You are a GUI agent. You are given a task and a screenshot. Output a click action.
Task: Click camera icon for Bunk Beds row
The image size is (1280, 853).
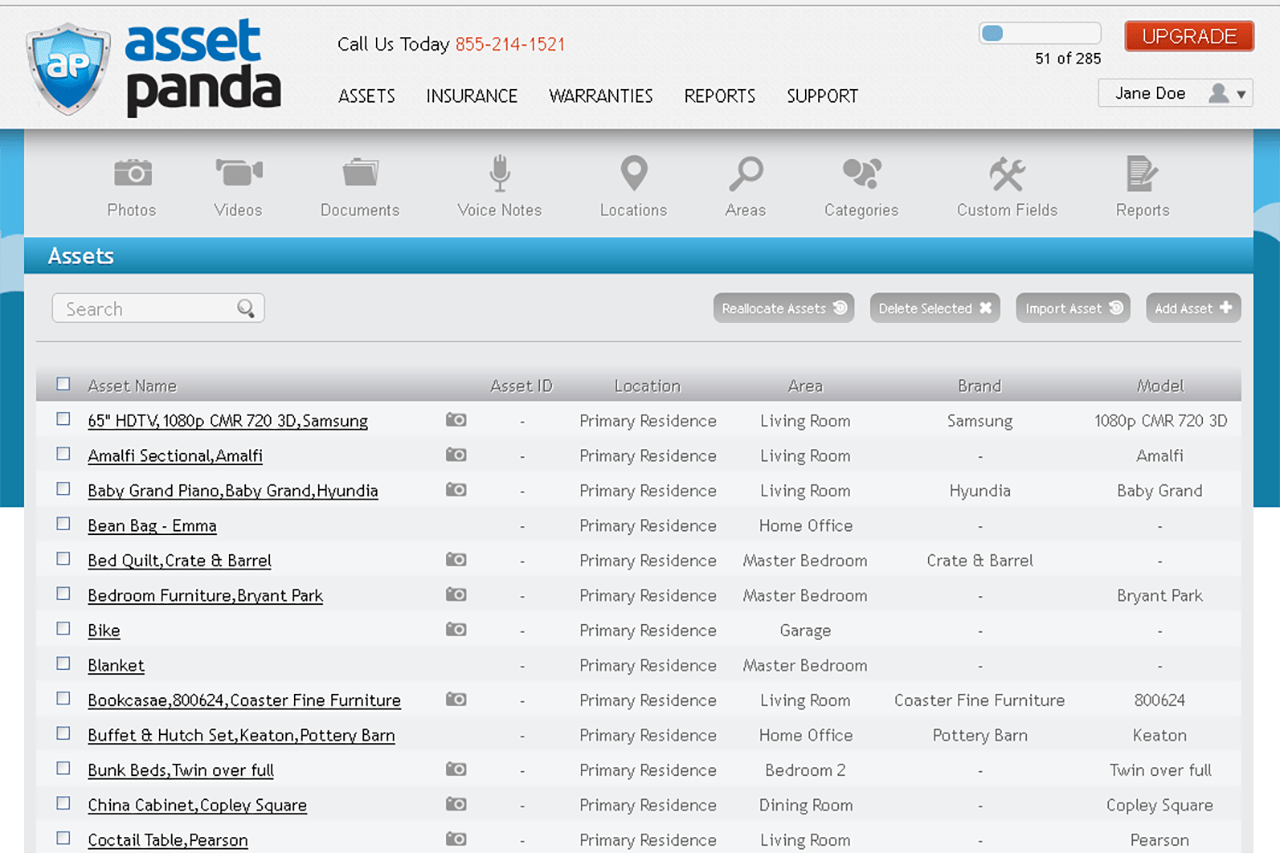pos(456,770)
